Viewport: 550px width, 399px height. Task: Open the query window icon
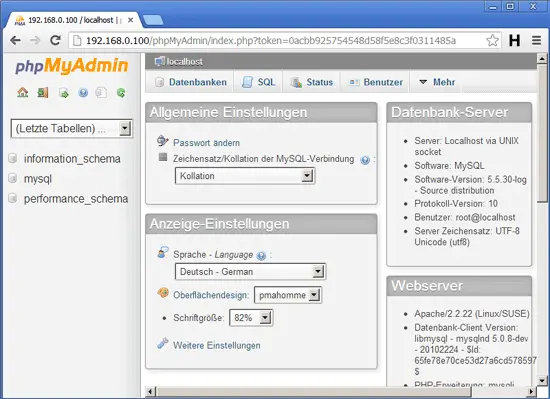point(64,93)
